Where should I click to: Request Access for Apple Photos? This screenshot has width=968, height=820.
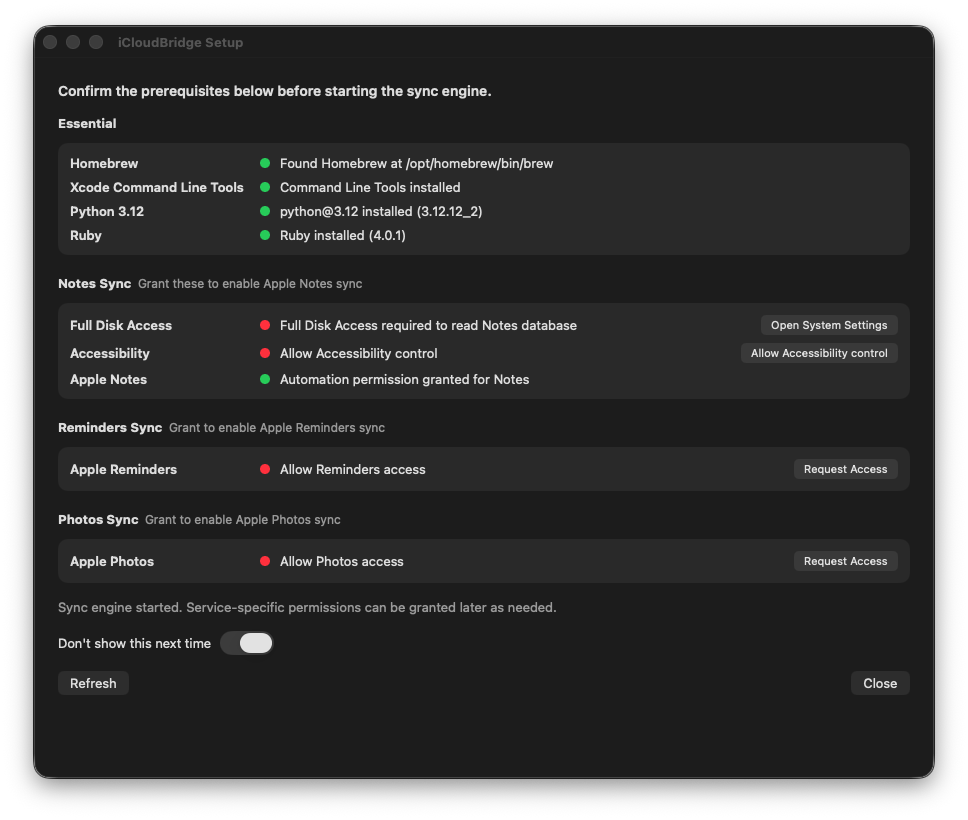845,560
